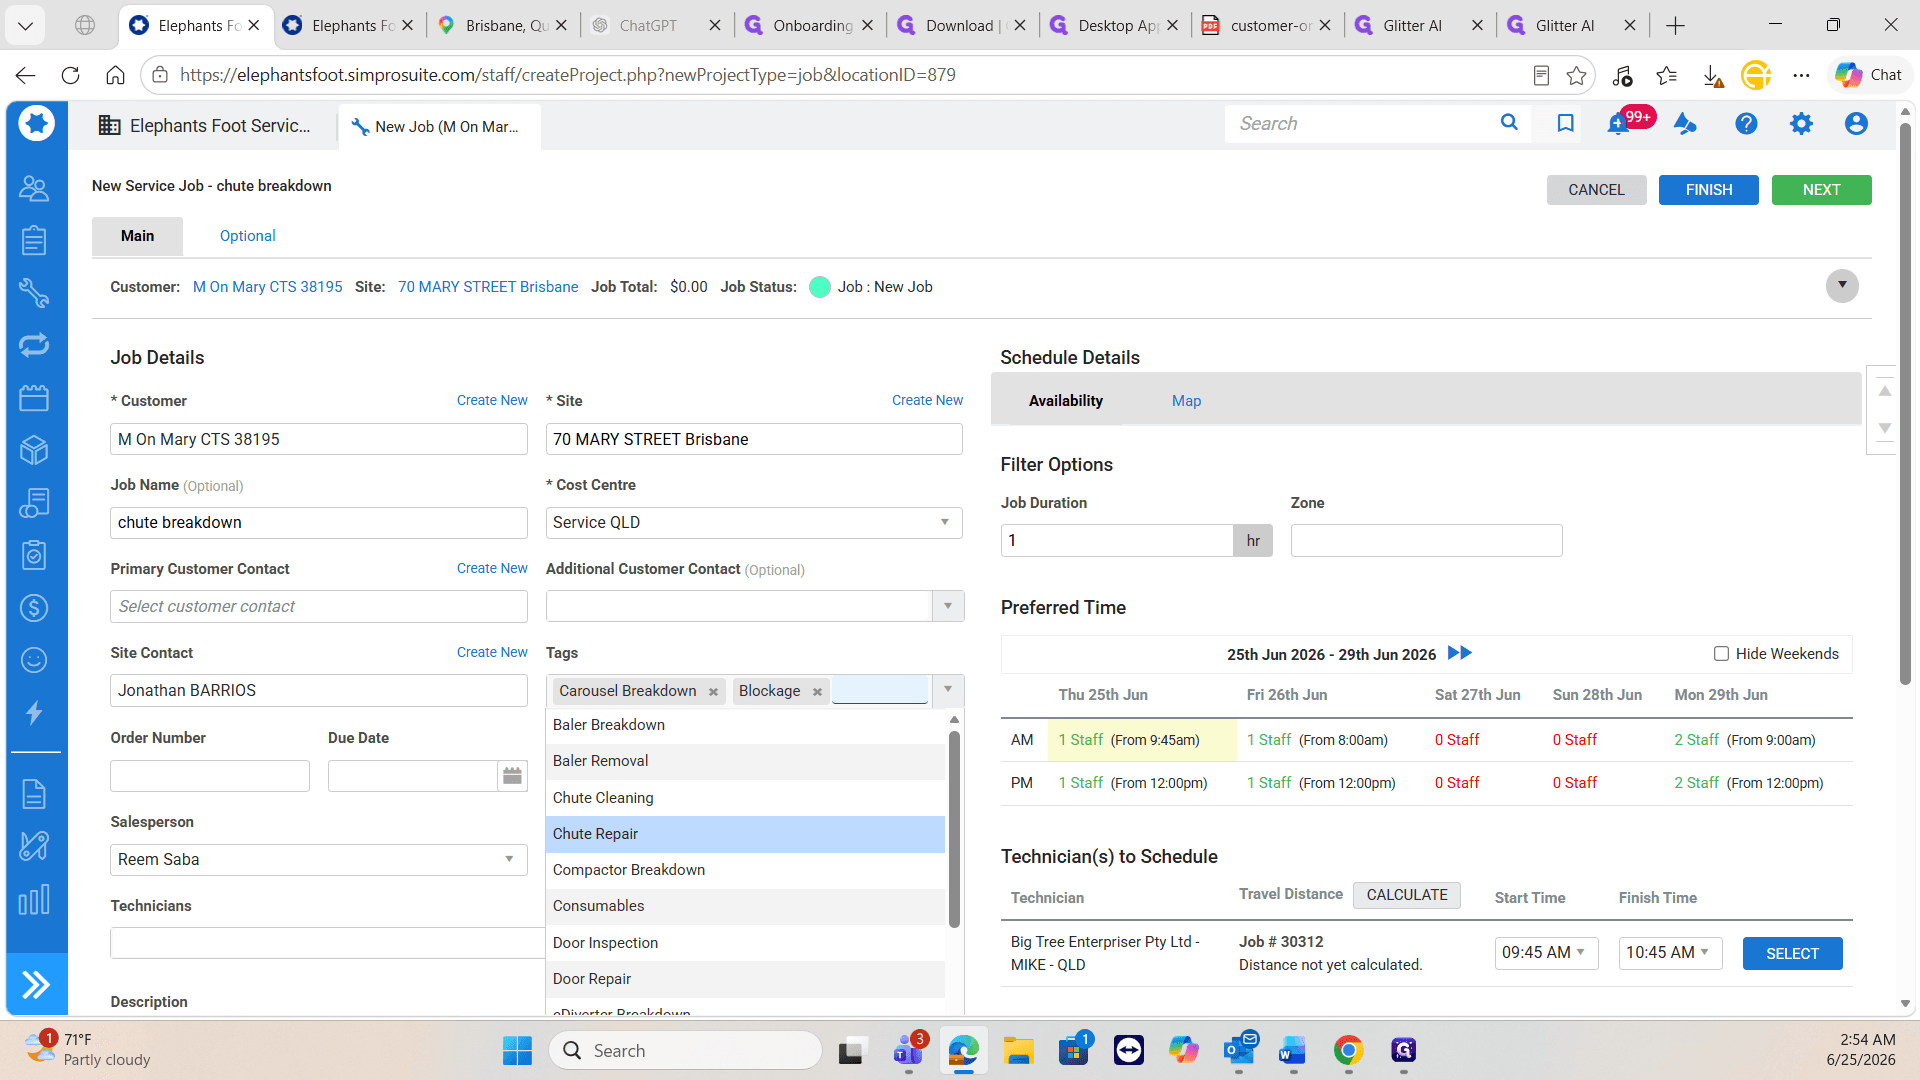Toggle Hide Weekends checkbox
The height and width of the screenshot is (1080, 1920).
[x=1721, y=654]
